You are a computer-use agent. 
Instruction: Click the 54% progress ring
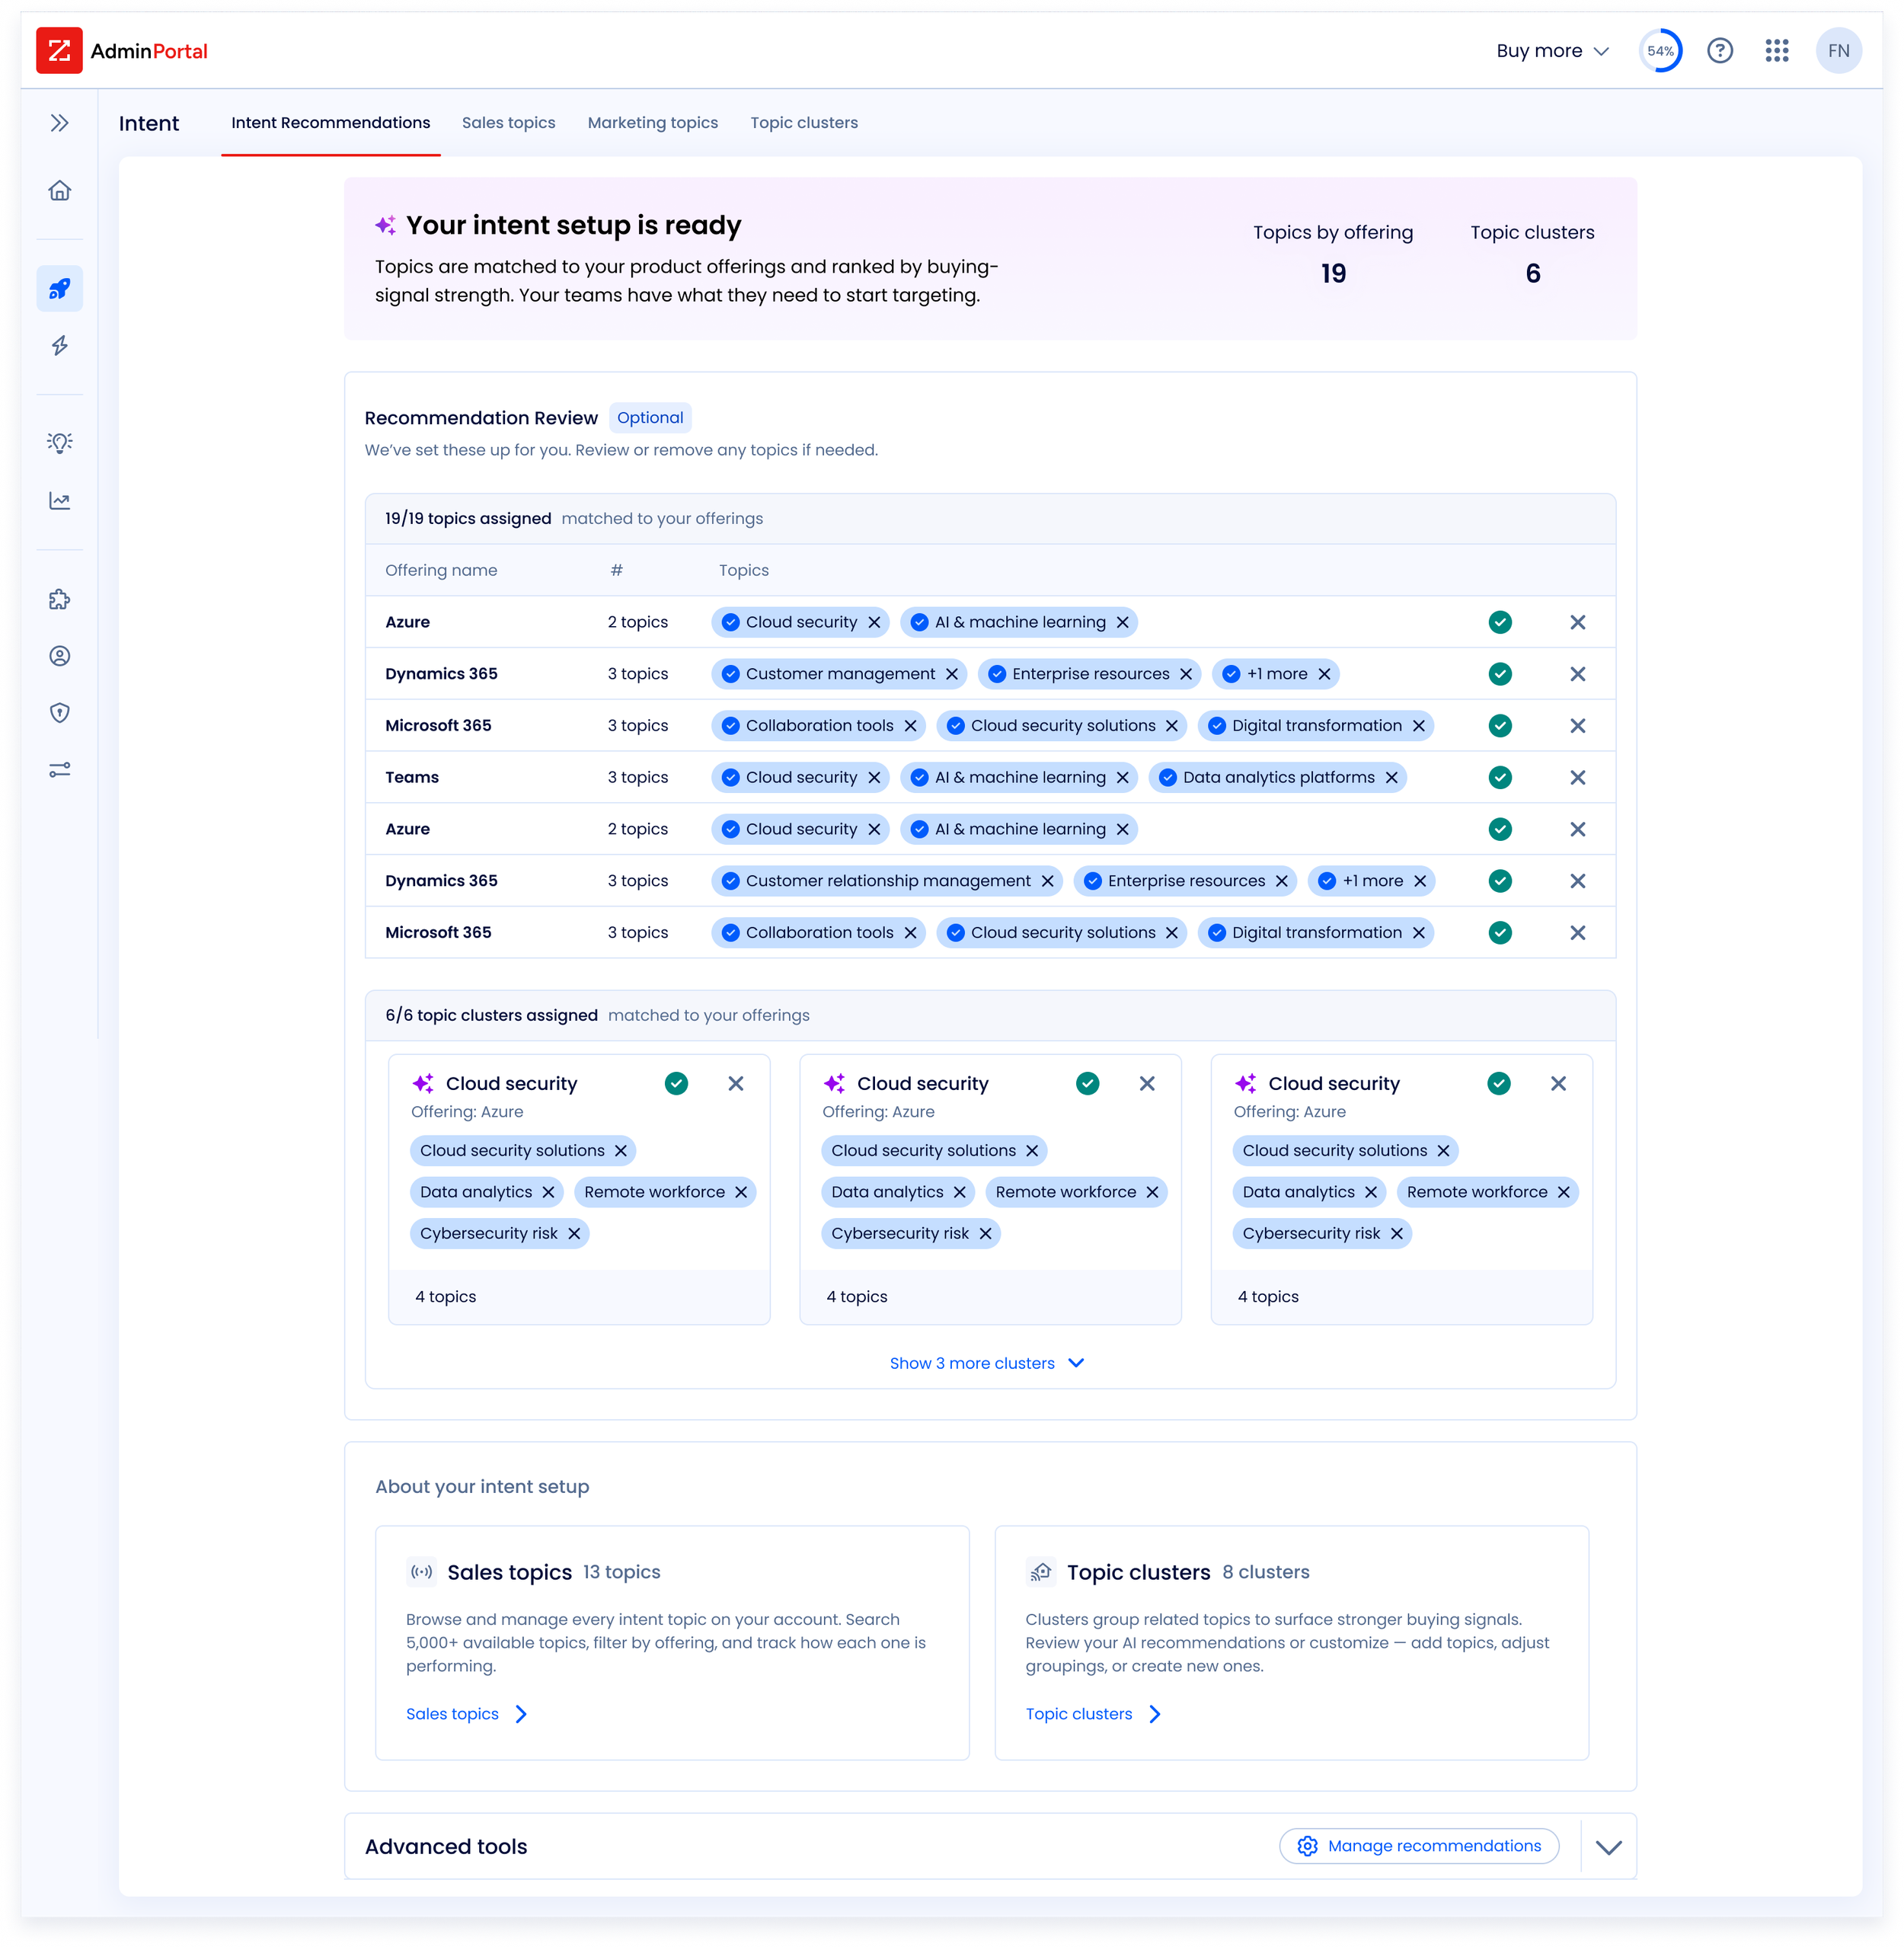[1661, 51]
